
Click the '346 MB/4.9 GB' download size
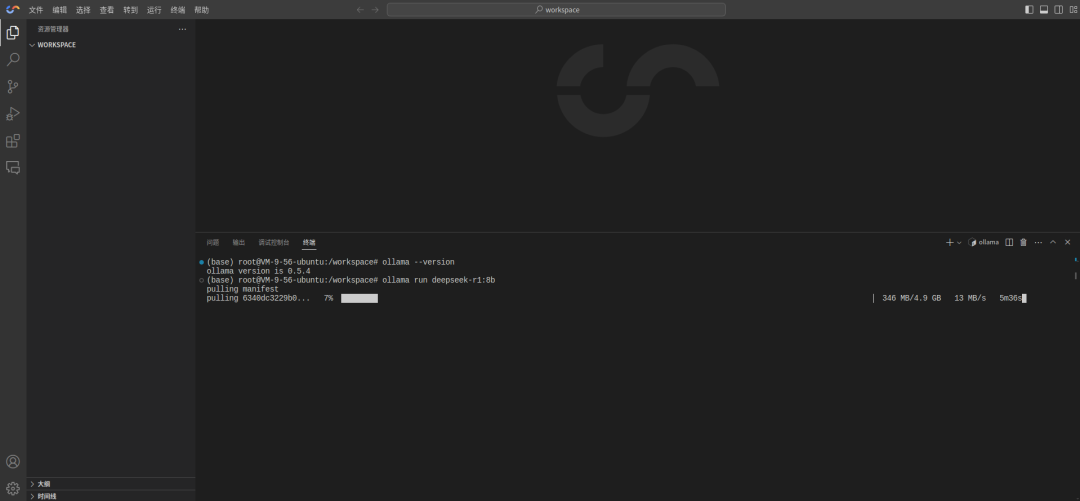pos(911,298)
